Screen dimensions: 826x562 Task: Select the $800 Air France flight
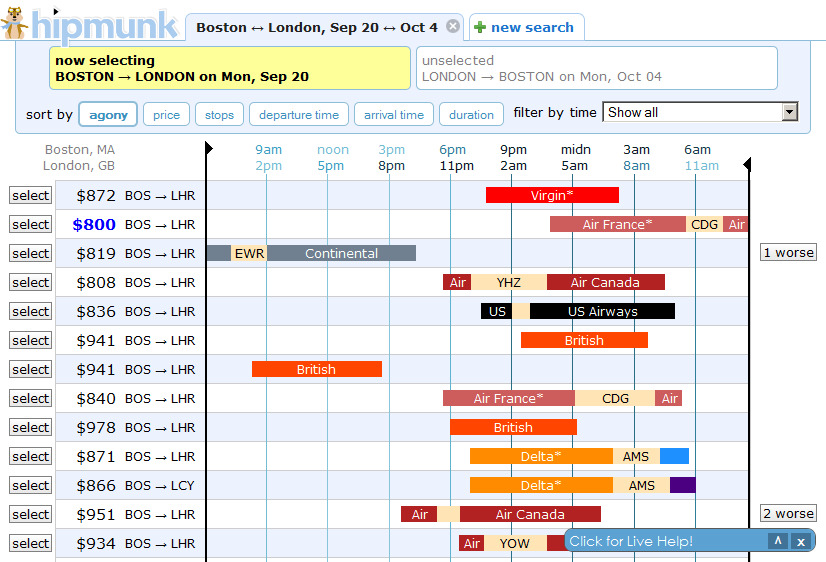tap(31, 225)
